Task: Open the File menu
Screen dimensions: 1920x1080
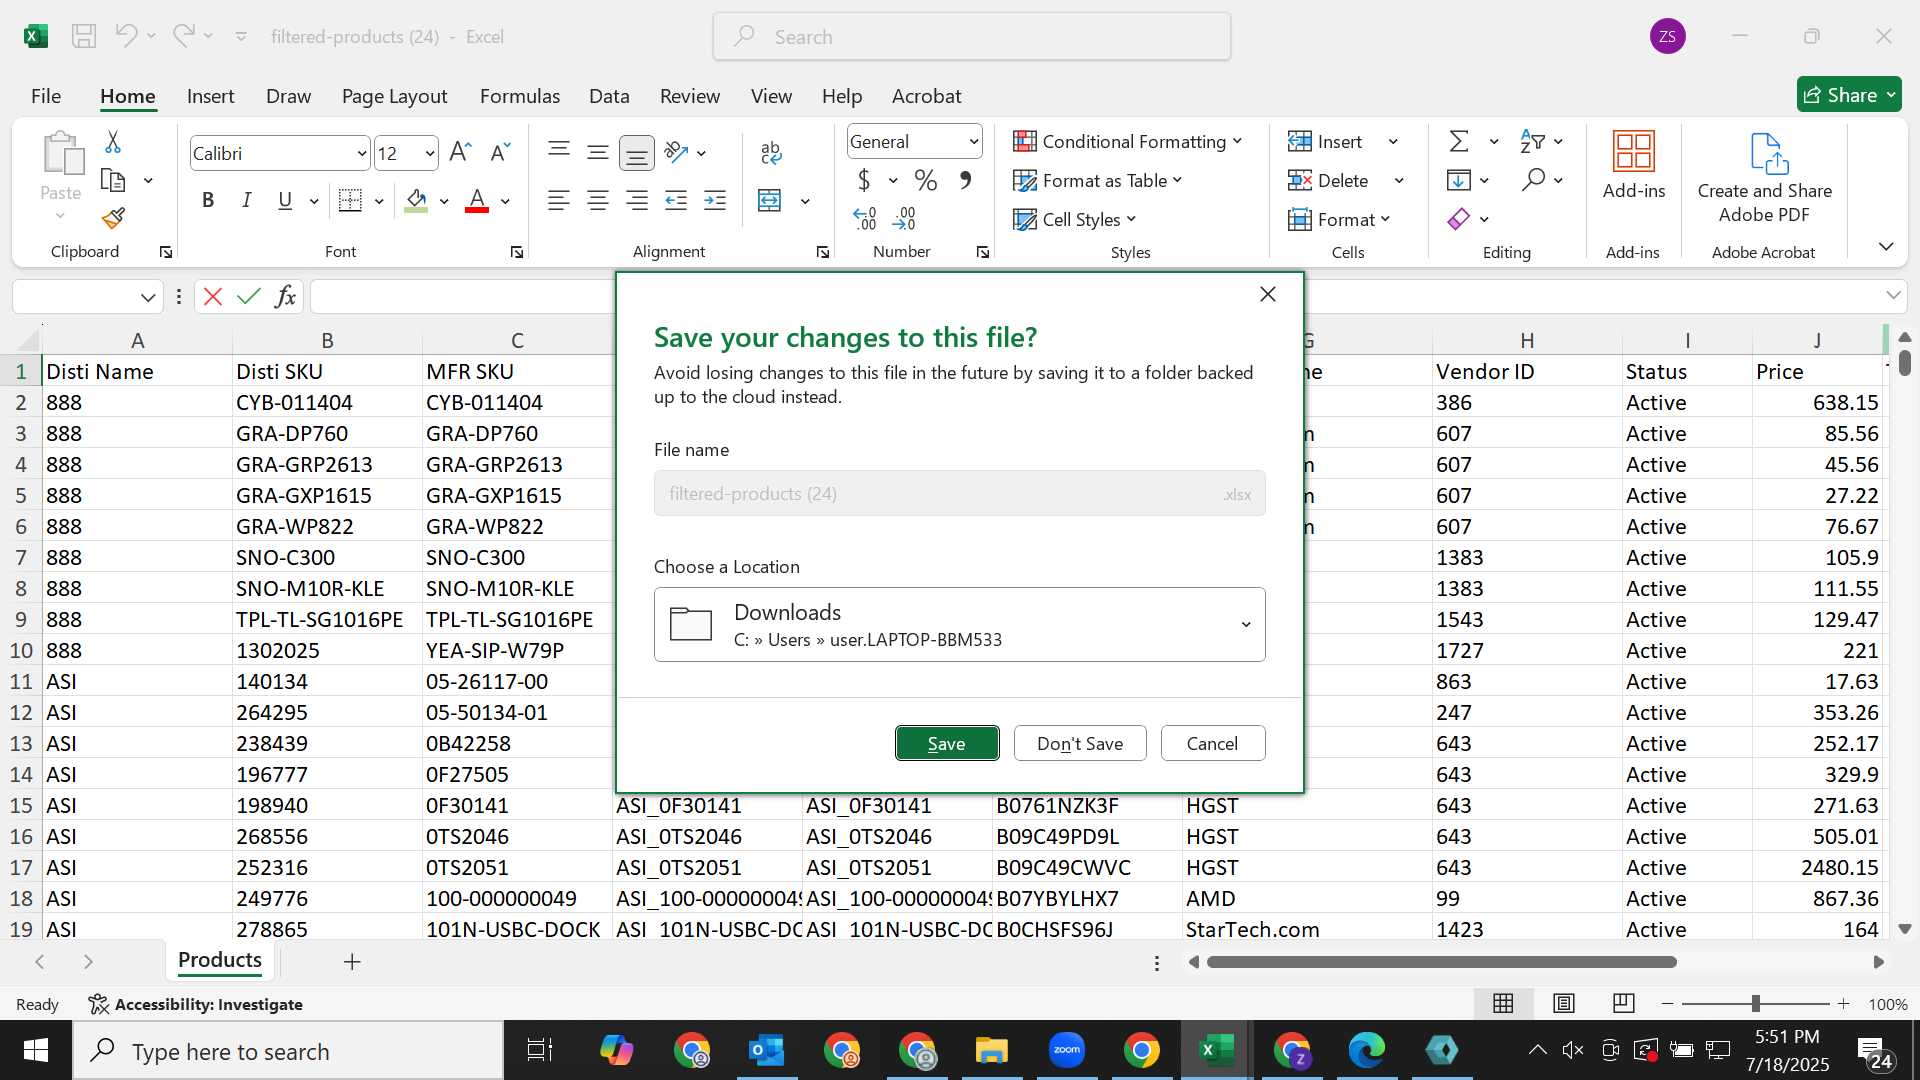Action: click(x=46, y=96)
